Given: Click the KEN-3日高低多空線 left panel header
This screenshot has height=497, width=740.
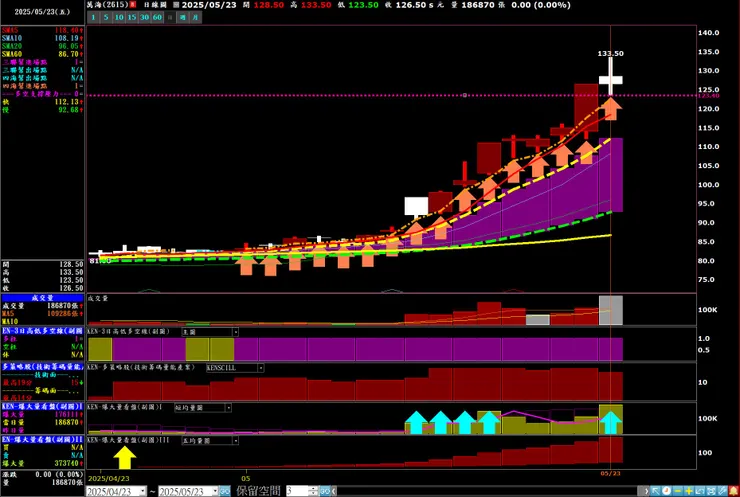Looking at the screenshot, I should tap(42, 331).
